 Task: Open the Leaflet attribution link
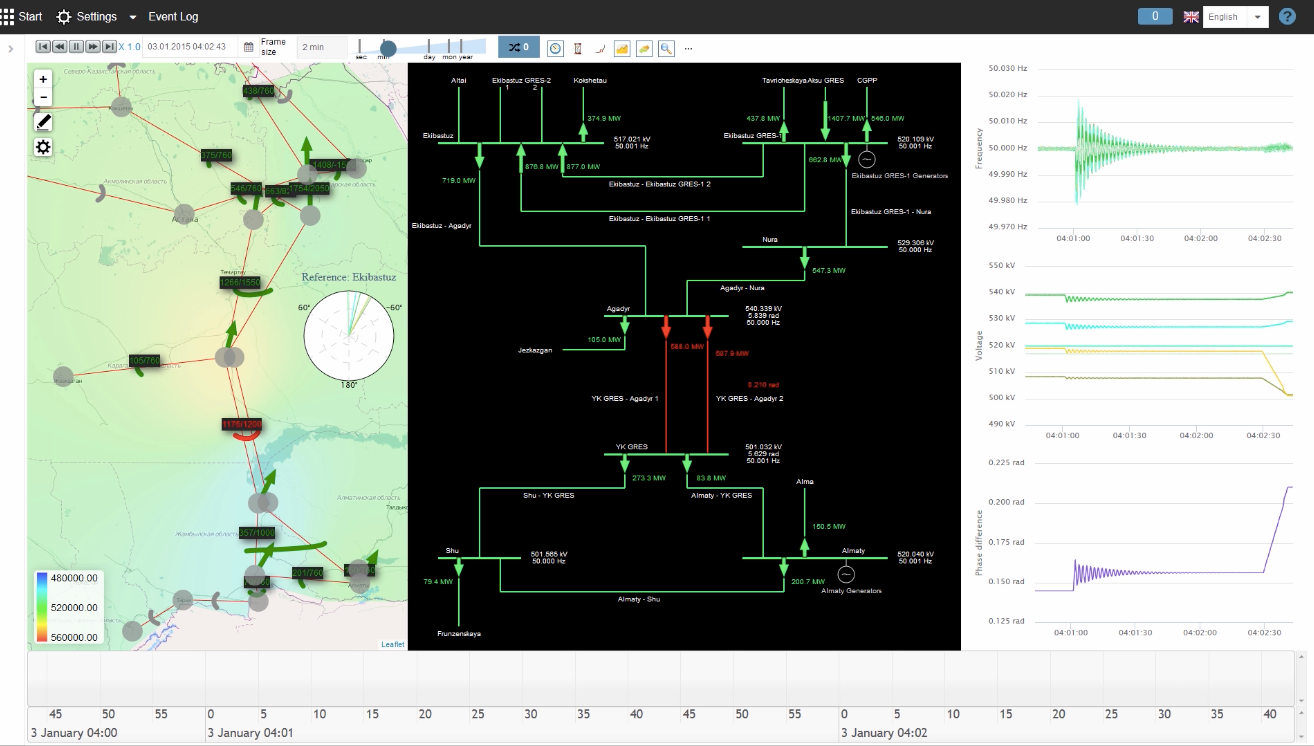tap(393, 644)
